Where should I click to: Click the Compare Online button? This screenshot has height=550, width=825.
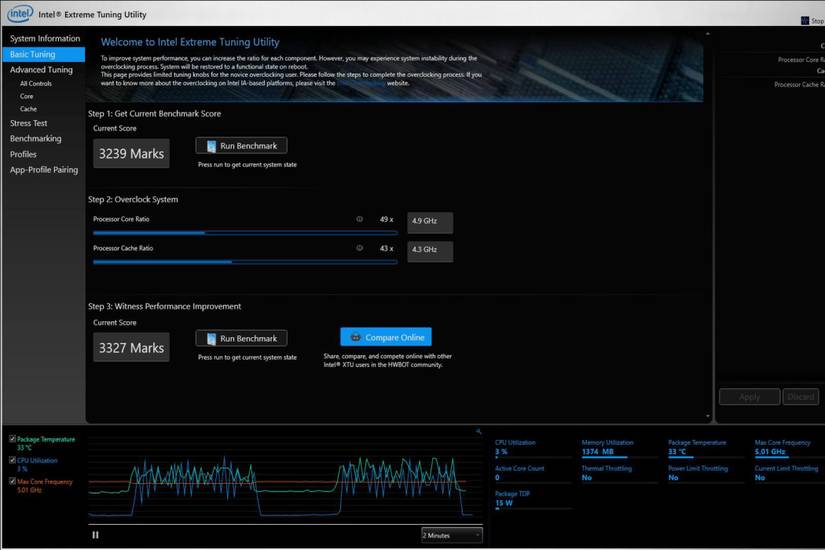[386, 337]
